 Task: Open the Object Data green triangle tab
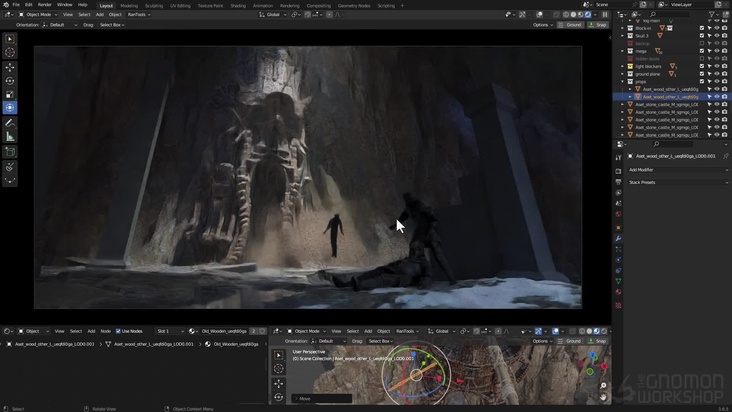click(619, 281)
